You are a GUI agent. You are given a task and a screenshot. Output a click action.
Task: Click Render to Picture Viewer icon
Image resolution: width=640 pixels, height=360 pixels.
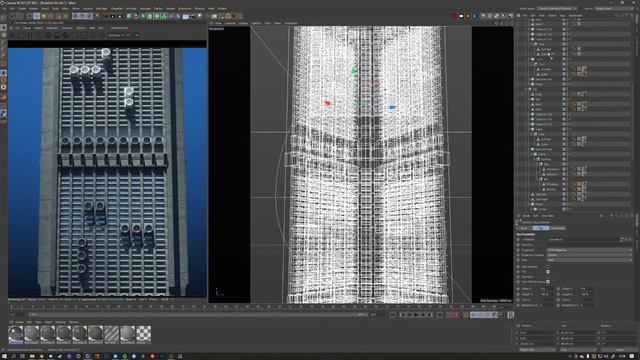point(112,16)
